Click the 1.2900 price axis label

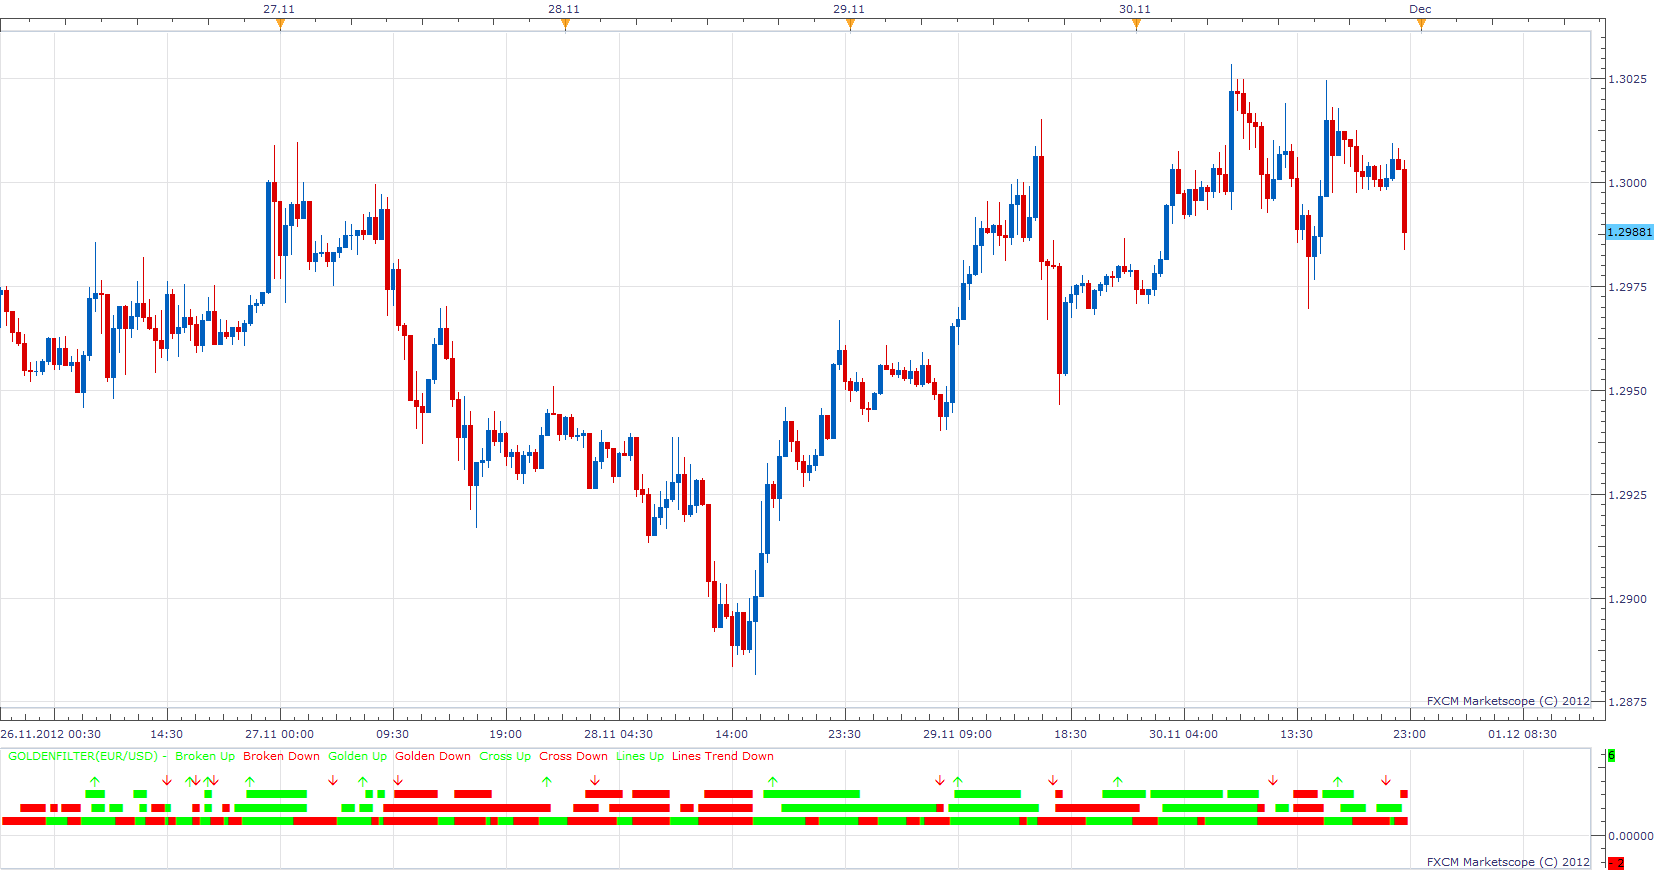1627,599
